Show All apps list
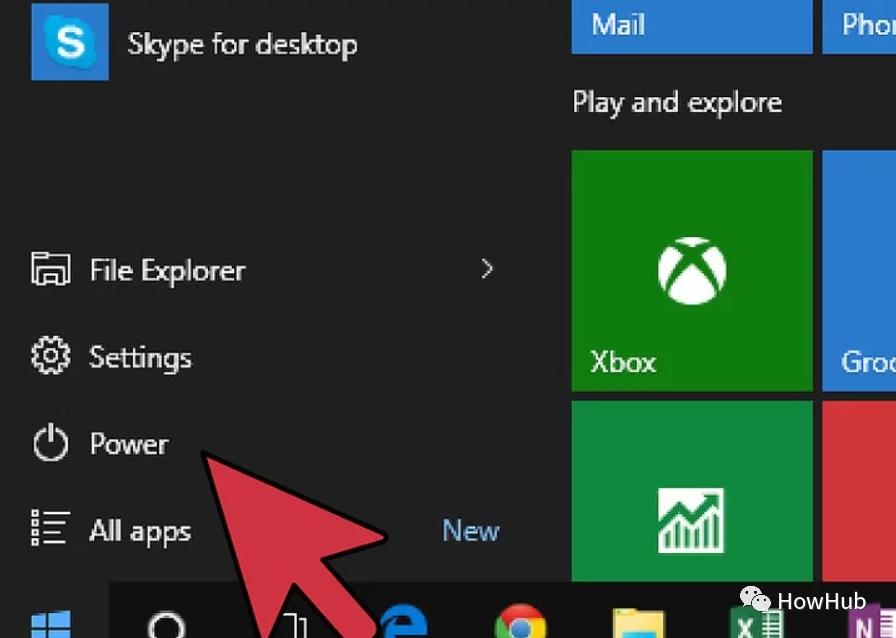Image resolution: width=896 pixels, height=638 pixels. tap(111, 530)
